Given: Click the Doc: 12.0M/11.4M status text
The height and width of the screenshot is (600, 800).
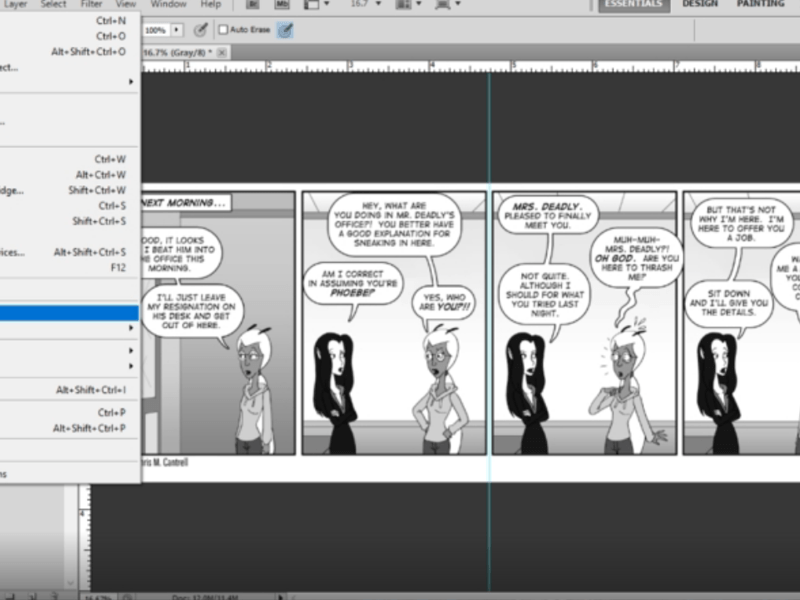Looking at the screenshot, I should click(205, 597).
